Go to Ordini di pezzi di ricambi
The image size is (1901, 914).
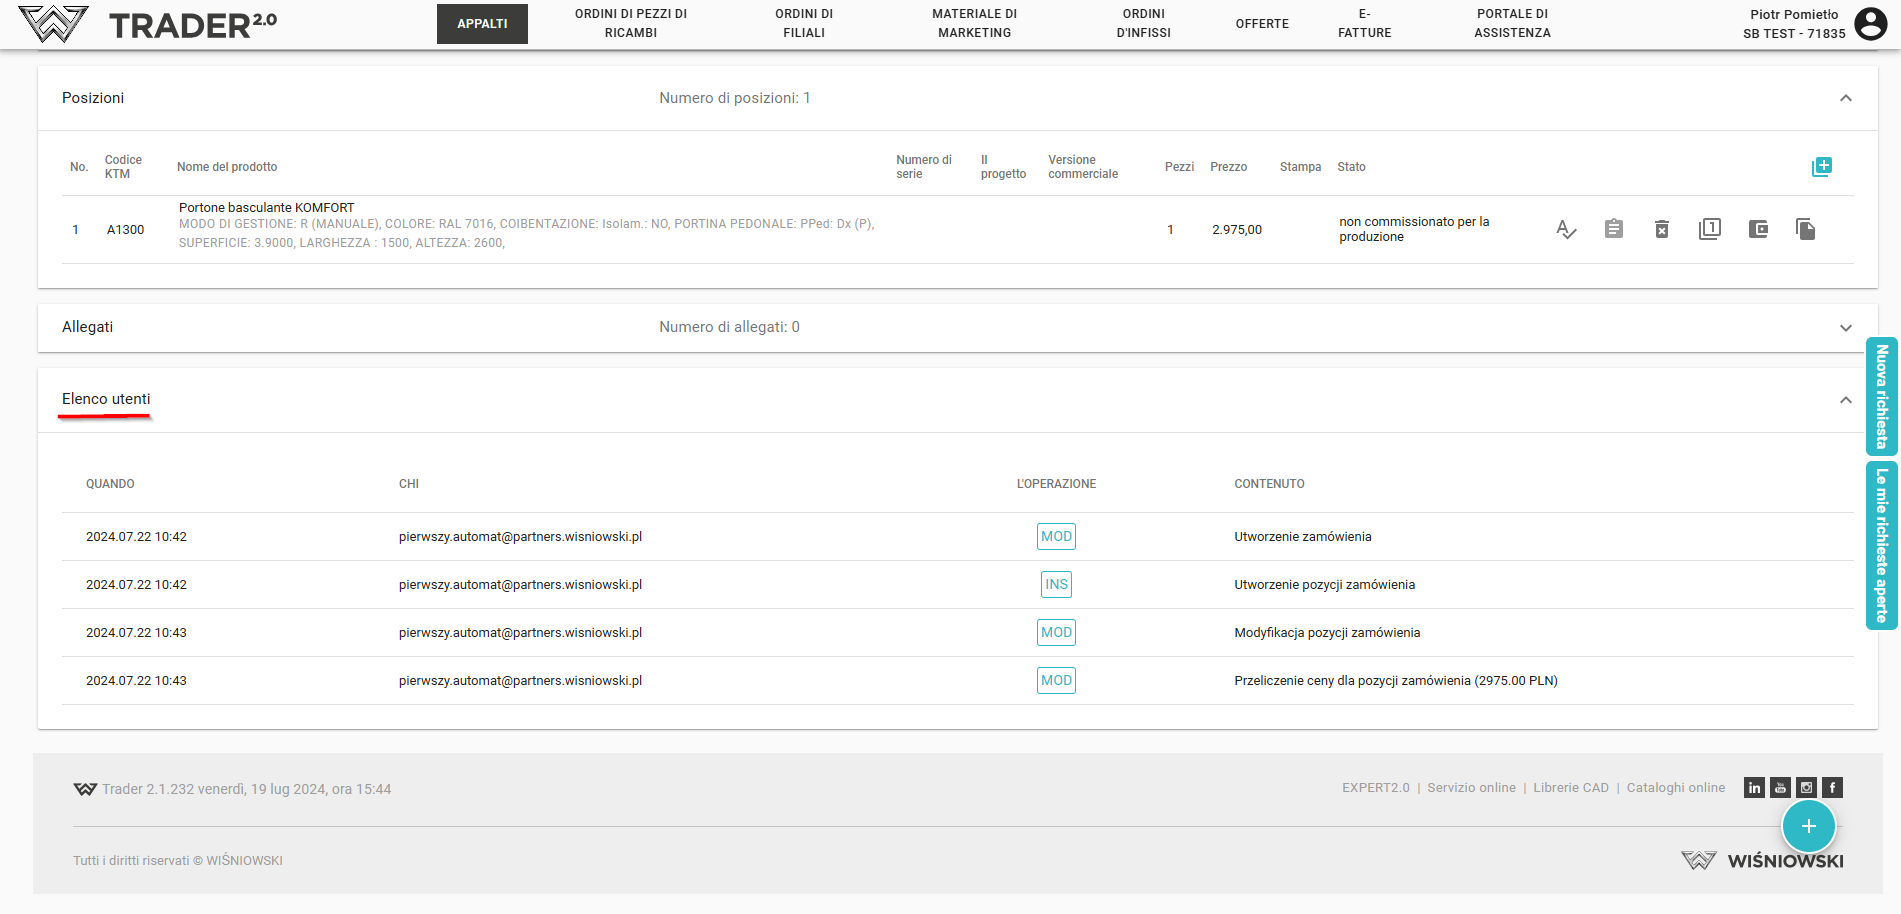tap(630, 24)
